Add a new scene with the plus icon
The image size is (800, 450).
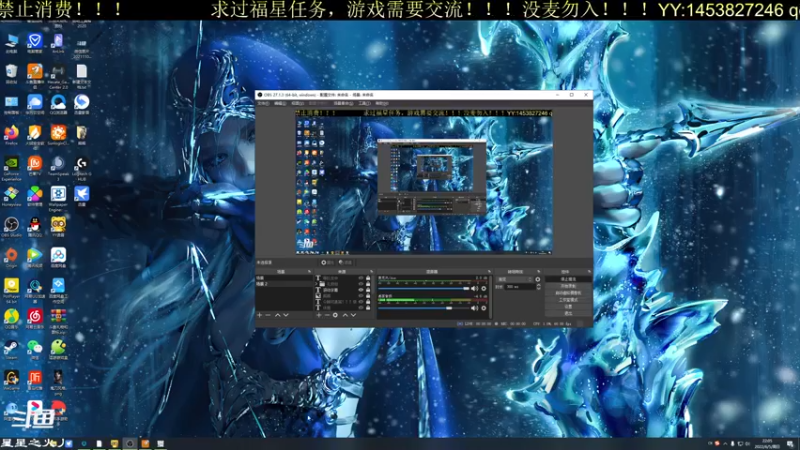coord(259,315)
